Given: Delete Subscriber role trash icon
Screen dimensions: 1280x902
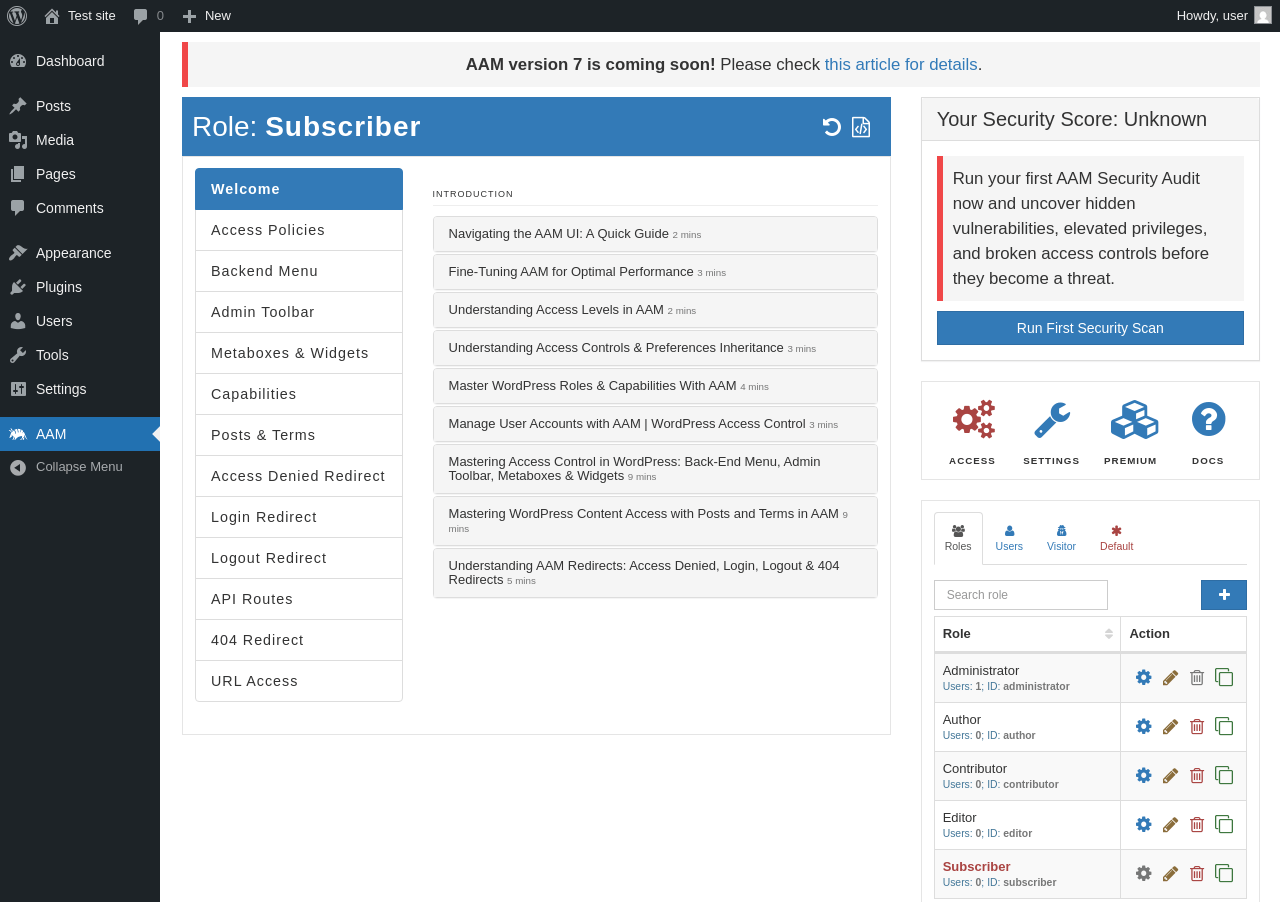Looking at the screenshot, I should [1197, 873].
